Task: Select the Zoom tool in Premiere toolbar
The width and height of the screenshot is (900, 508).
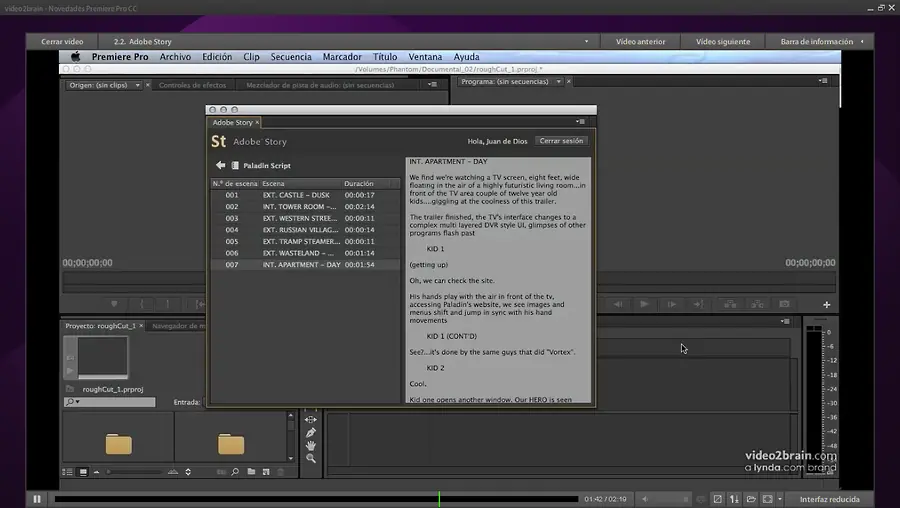Action: click(x=311, y=458)
